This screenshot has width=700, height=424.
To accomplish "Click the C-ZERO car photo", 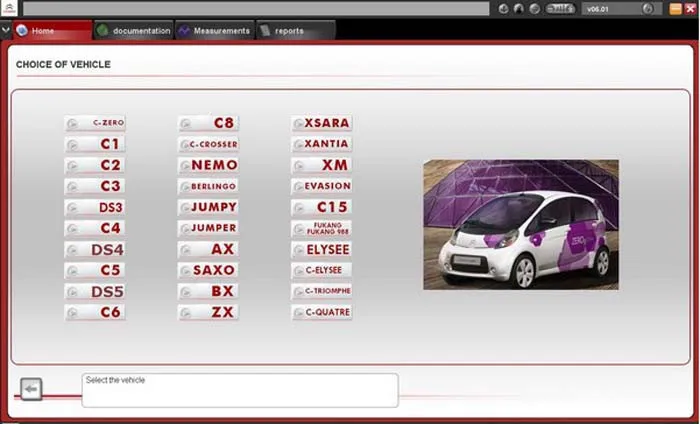I will [521, 225].
